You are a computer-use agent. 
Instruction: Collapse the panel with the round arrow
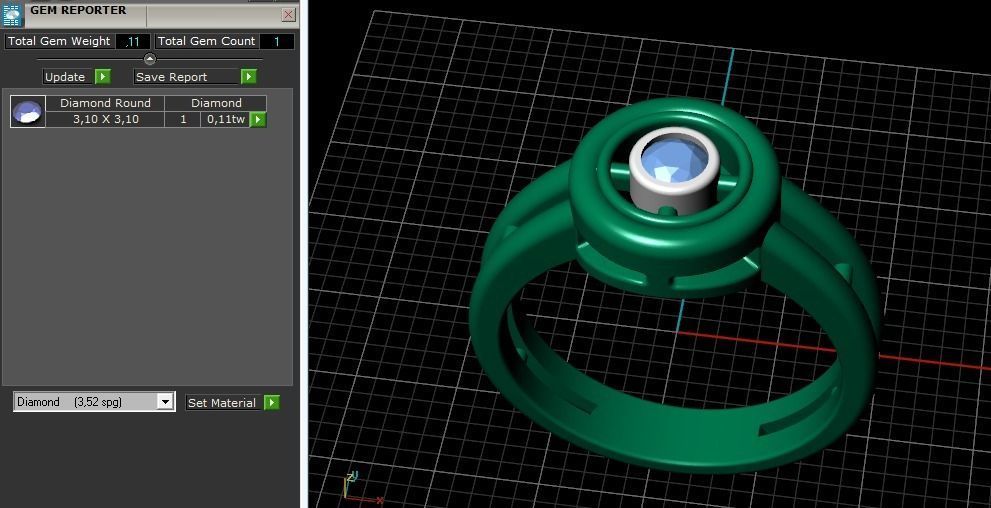[150, 59]
